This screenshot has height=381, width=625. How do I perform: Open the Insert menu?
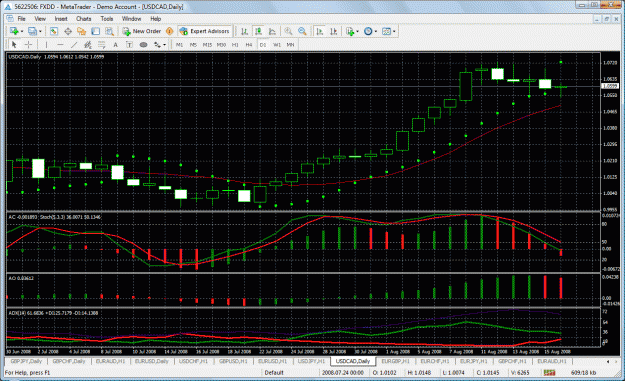point(61,19)
